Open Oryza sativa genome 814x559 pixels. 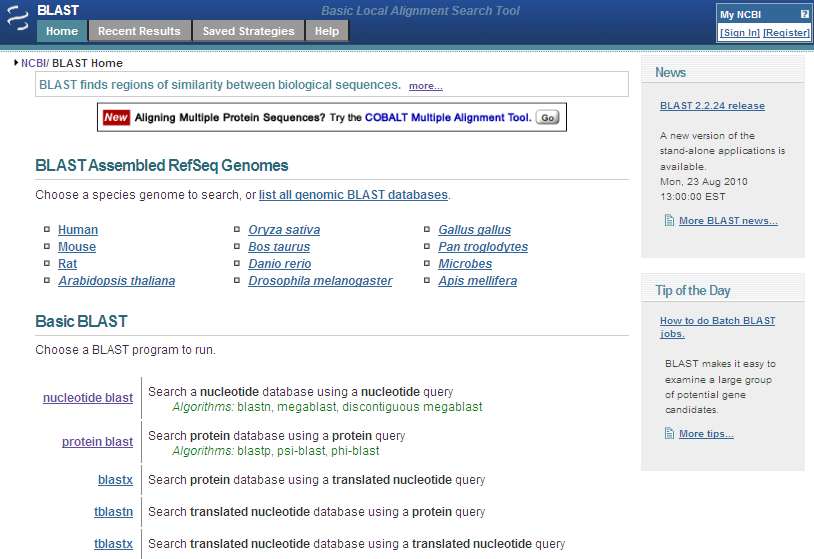pos(284,229)
